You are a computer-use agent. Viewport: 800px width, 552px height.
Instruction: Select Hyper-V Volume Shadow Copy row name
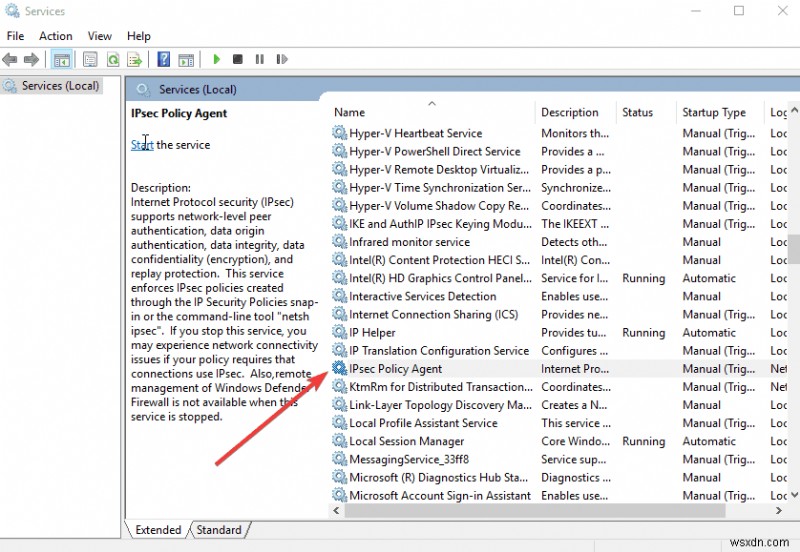(439, 206)
